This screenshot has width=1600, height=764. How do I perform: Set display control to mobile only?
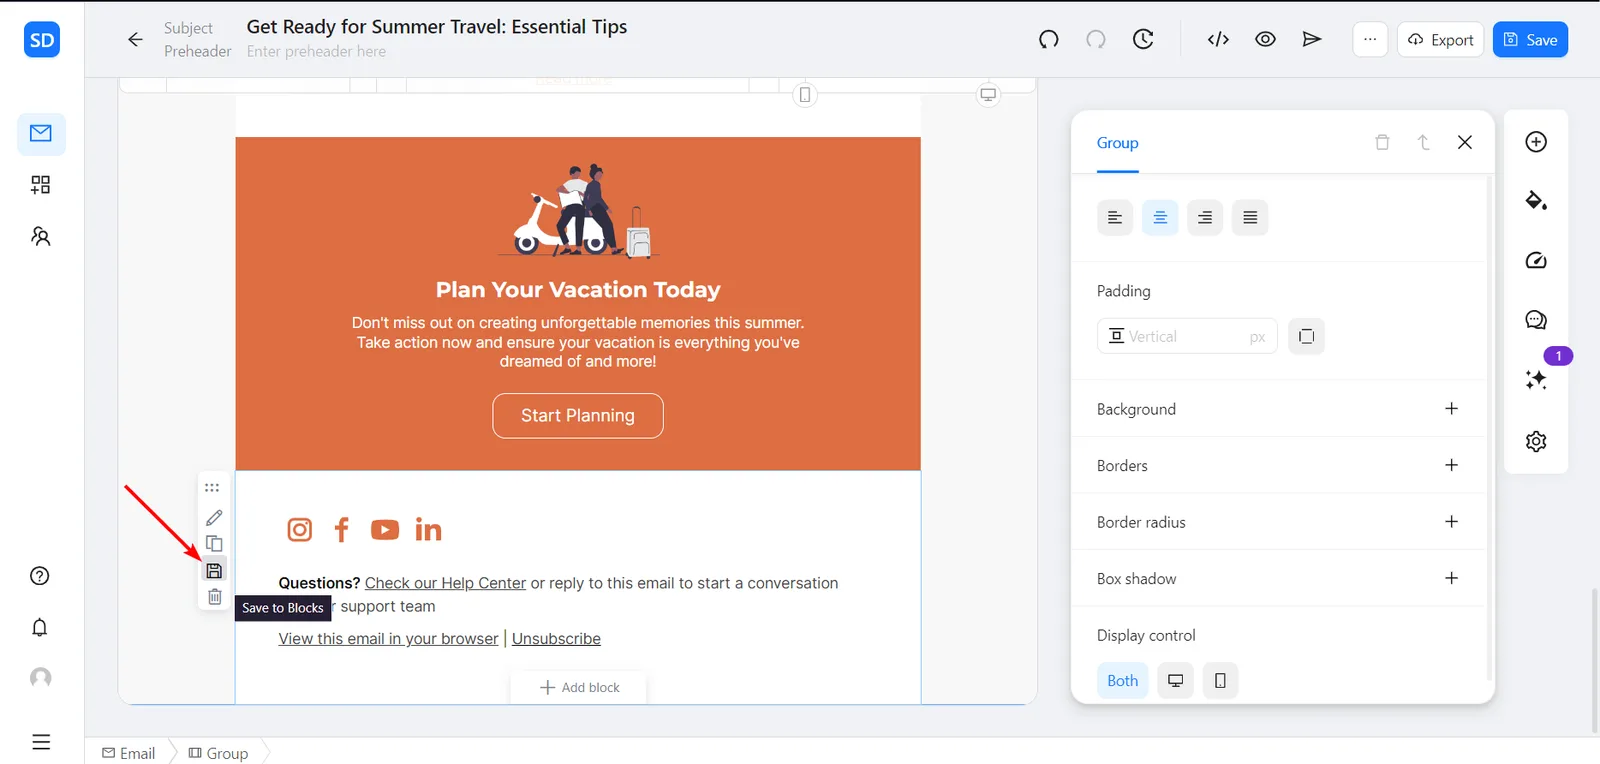1220,680
